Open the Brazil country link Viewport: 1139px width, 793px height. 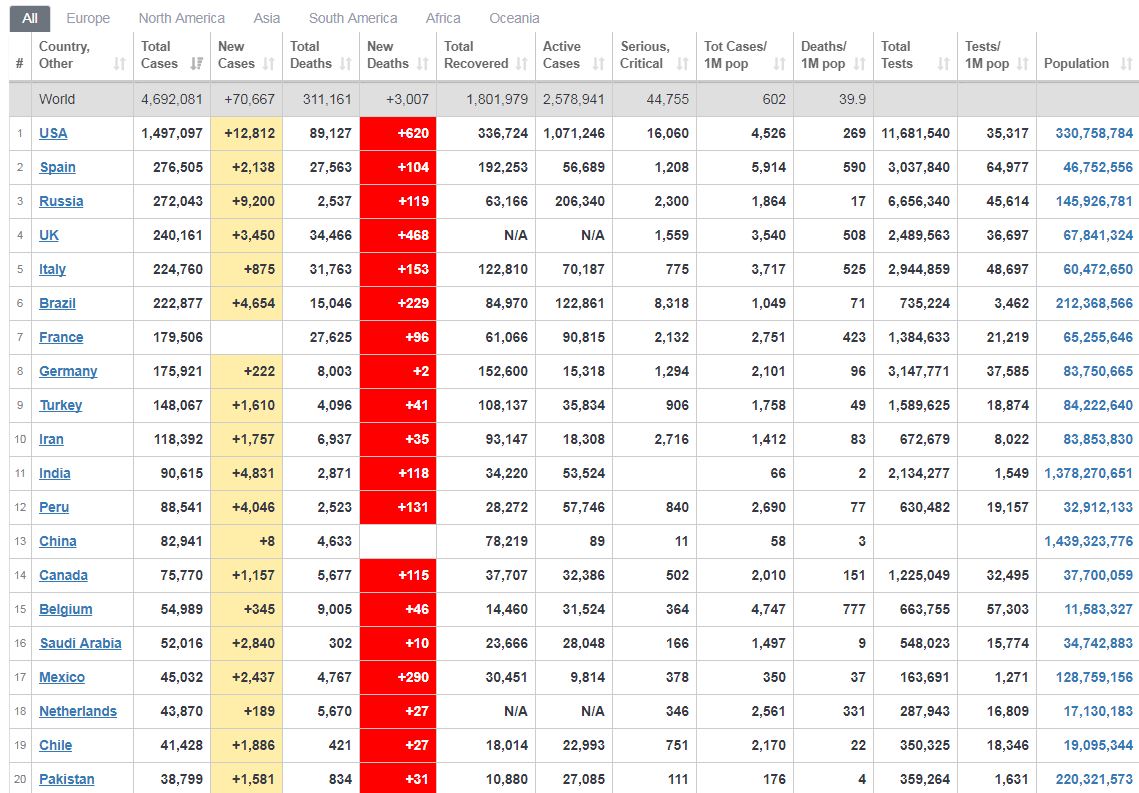point(57,304)
